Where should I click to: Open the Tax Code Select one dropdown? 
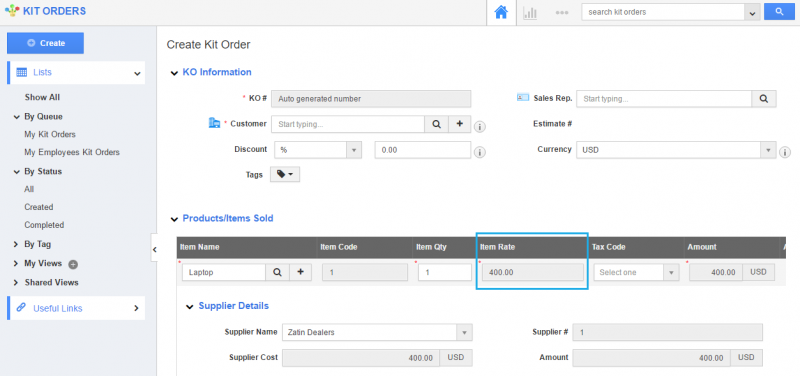click(637, 272)
